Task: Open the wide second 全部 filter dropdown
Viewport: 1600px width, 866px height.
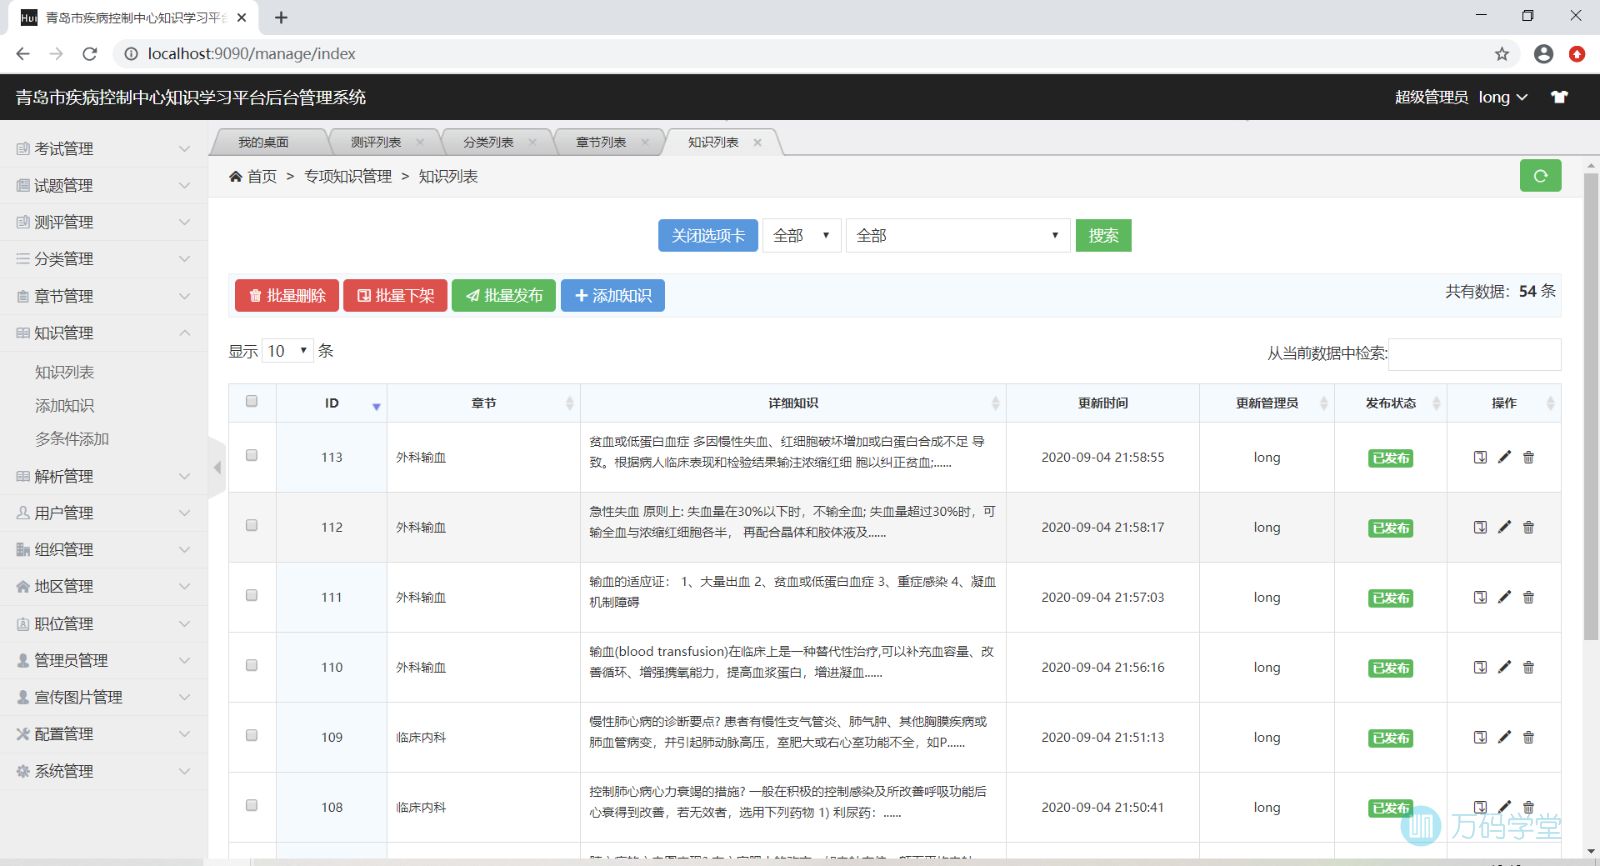Action: click(x=958, y=235)
